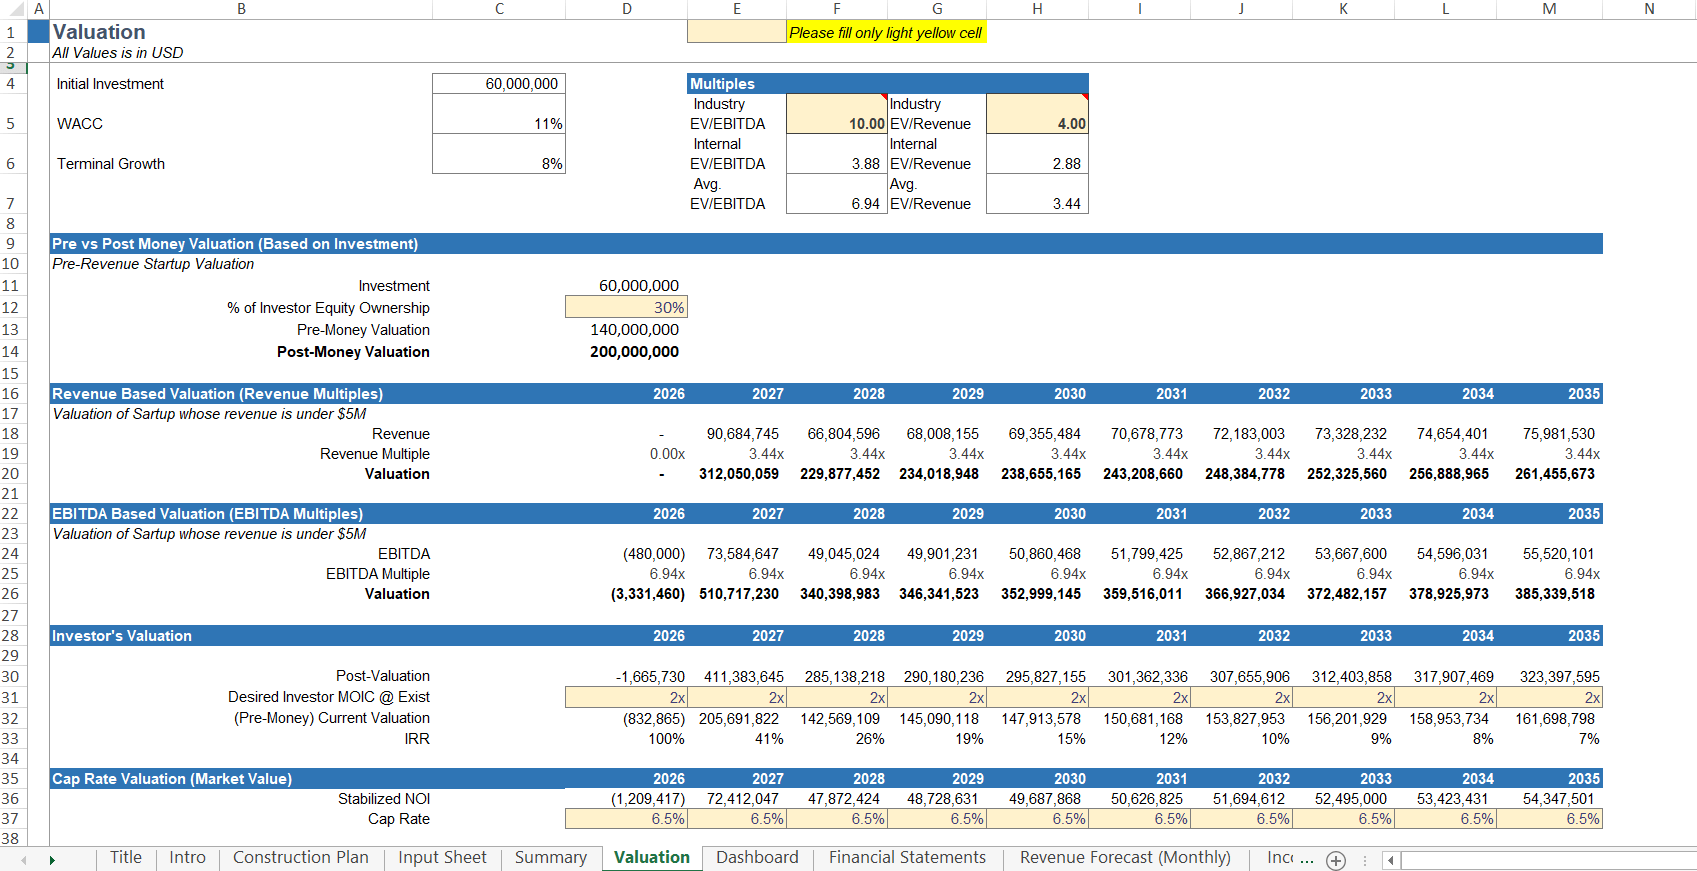Open the Title sheet tab
The image size is (1697, 871).
tap(126, 858)
